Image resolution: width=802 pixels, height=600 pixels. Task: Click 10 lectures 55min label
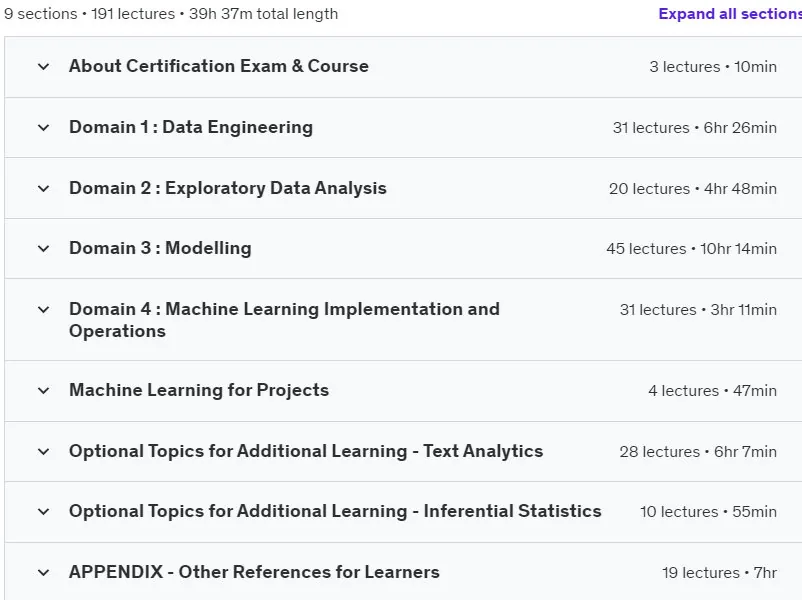708,512
